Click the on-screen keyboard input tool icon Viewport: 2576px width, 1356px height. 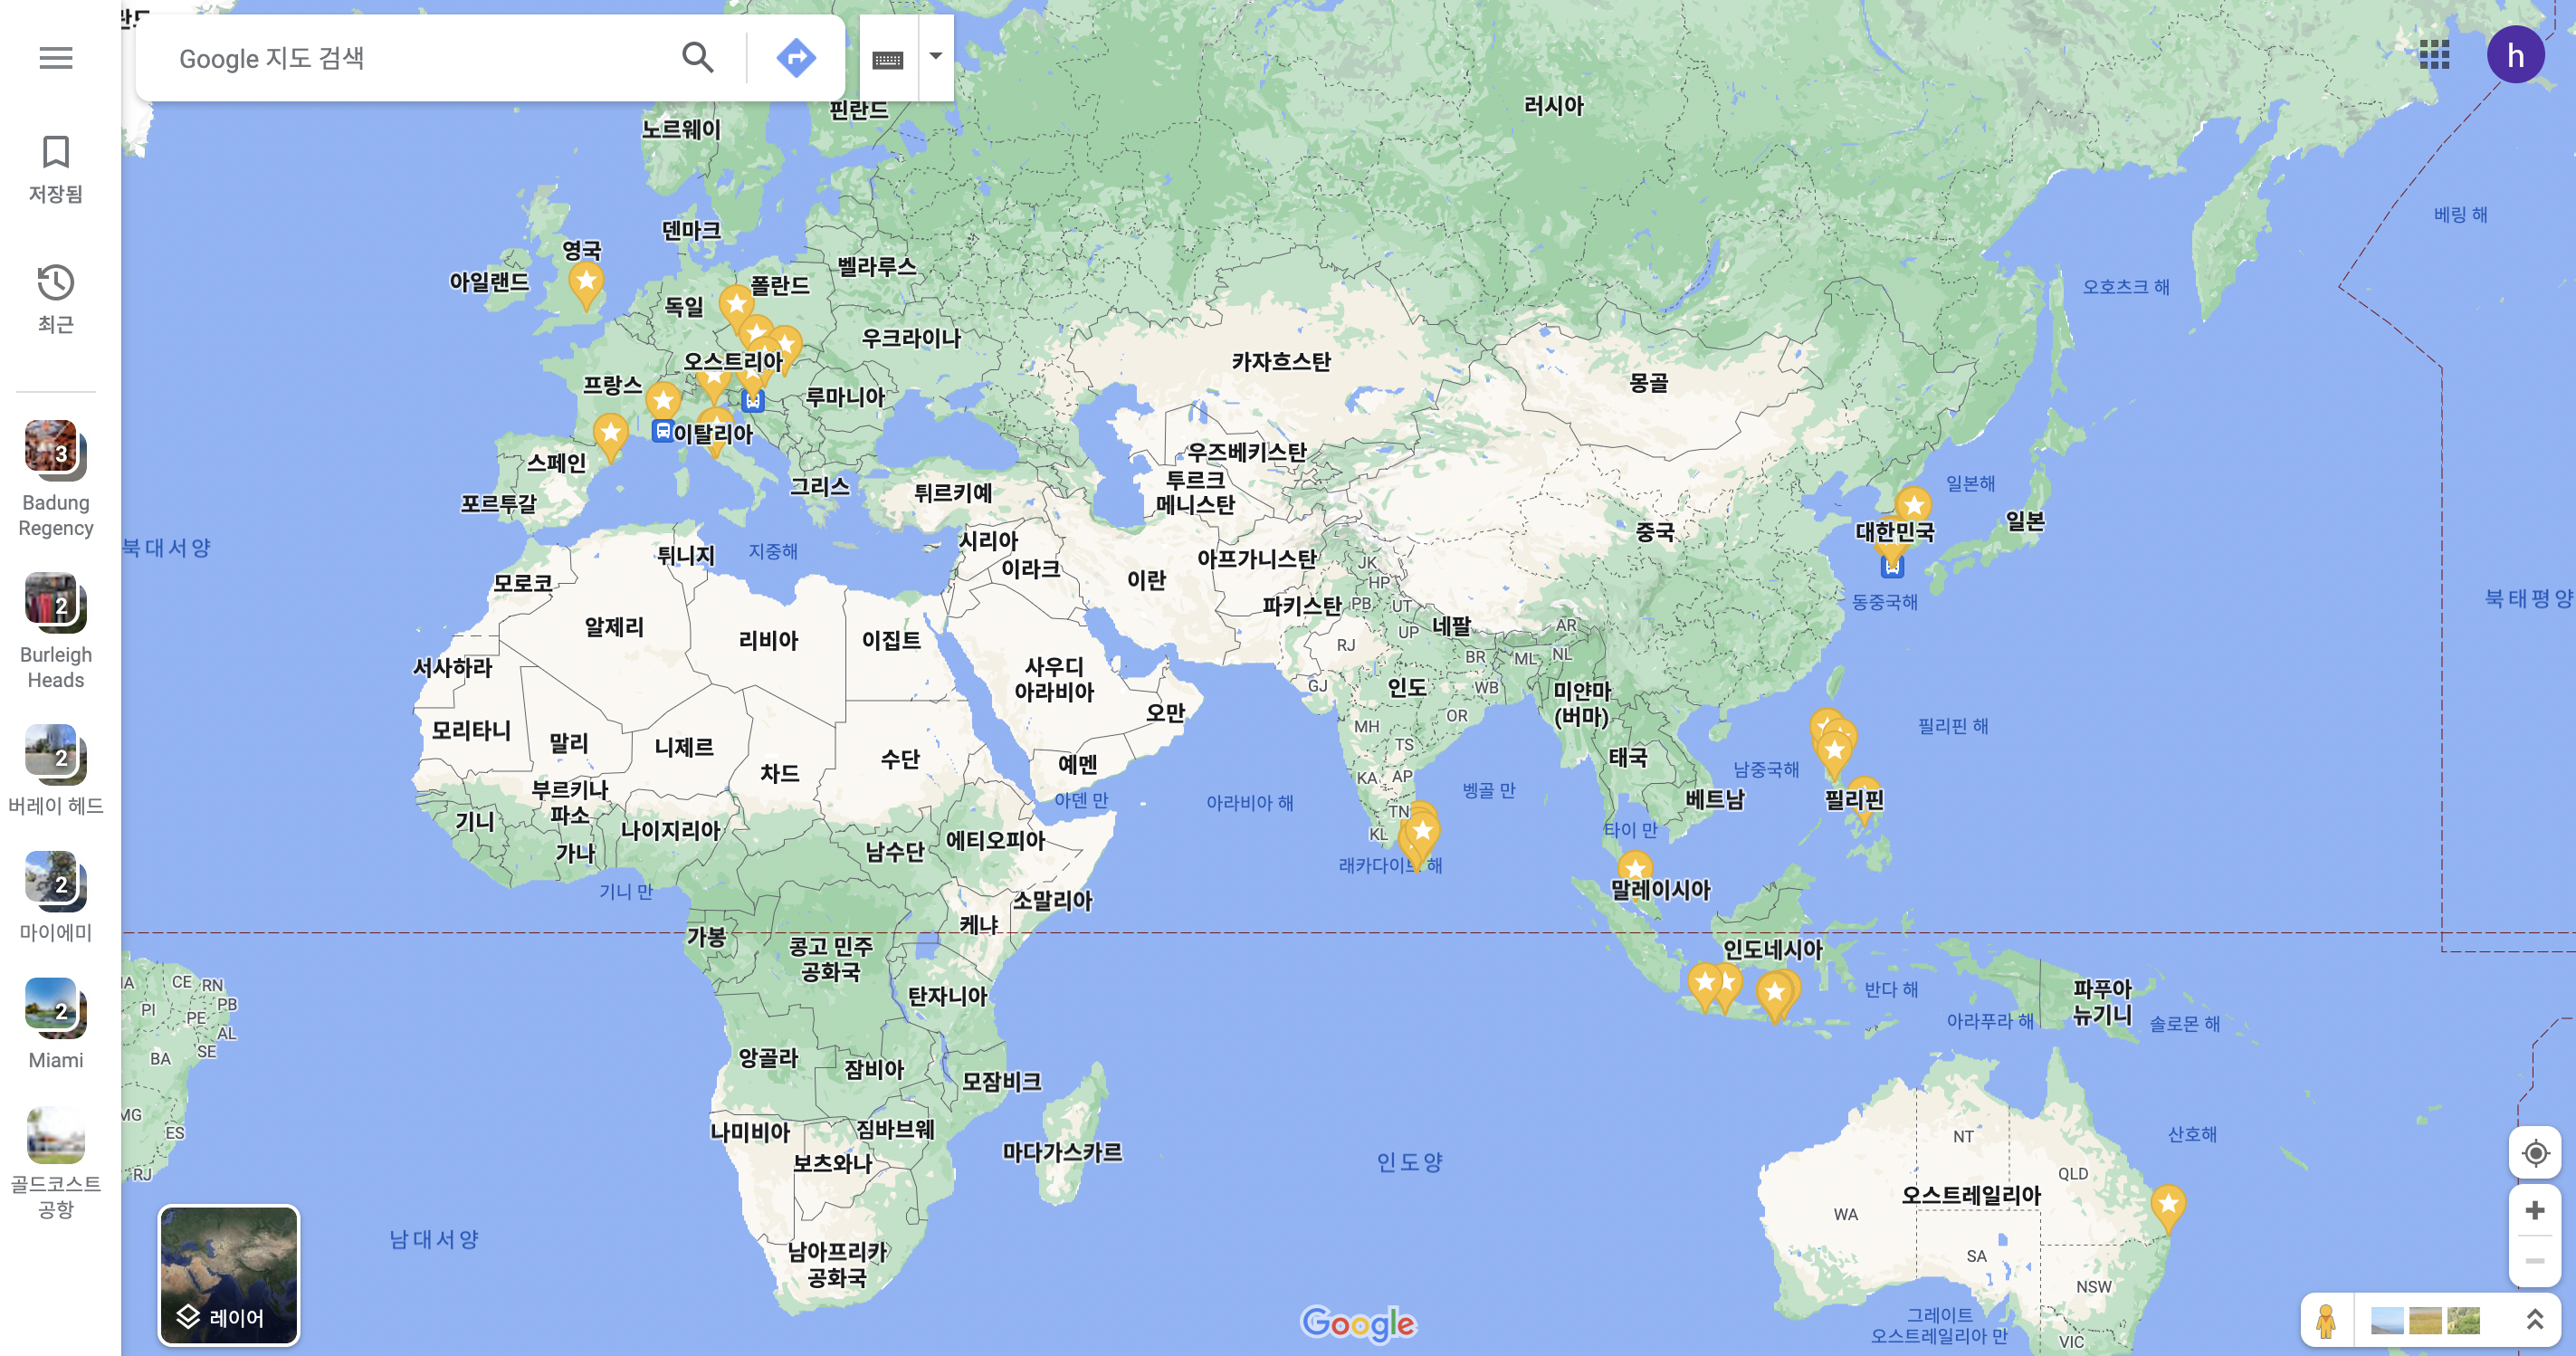pos(887,59)
